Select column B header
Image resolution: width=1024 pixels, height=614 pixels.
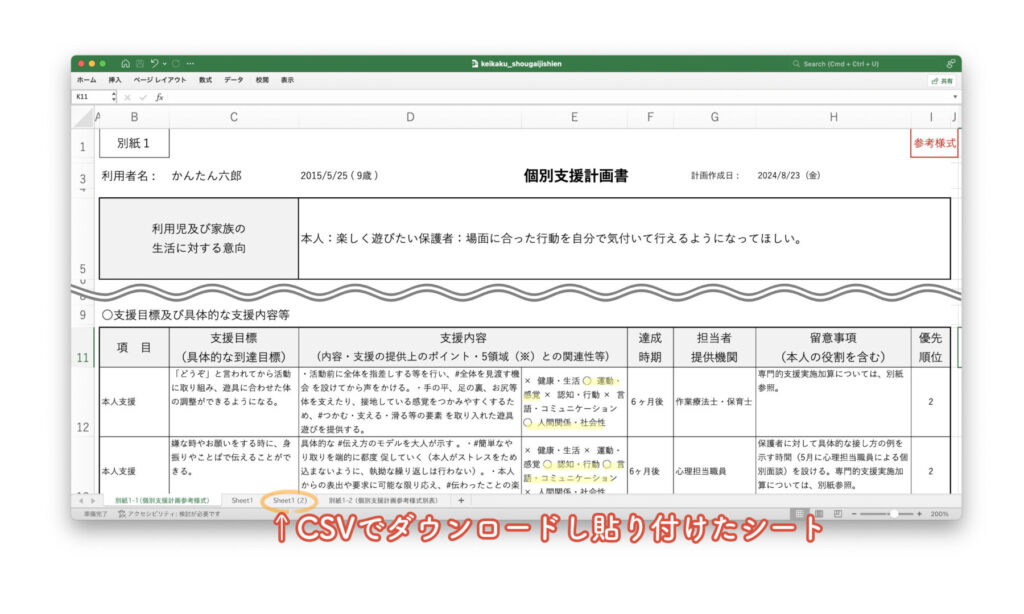pyautogui.click(x=134, y=117)
